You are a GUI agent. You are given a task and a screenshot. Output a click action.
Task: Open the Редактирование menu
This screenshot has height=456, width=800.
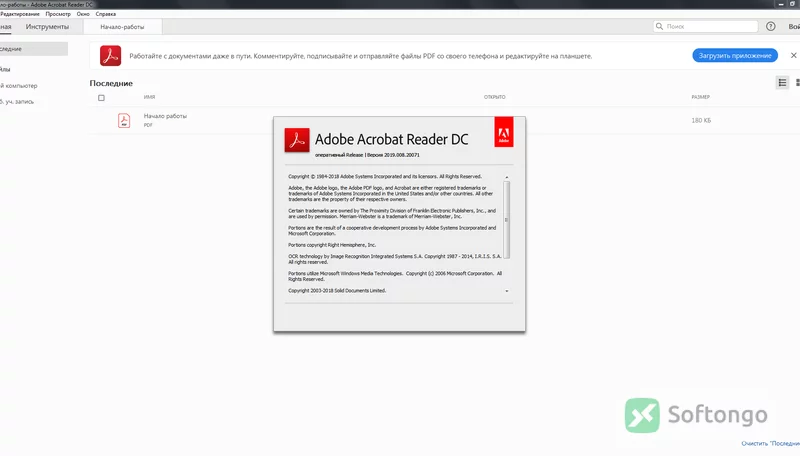click(19, 14)
